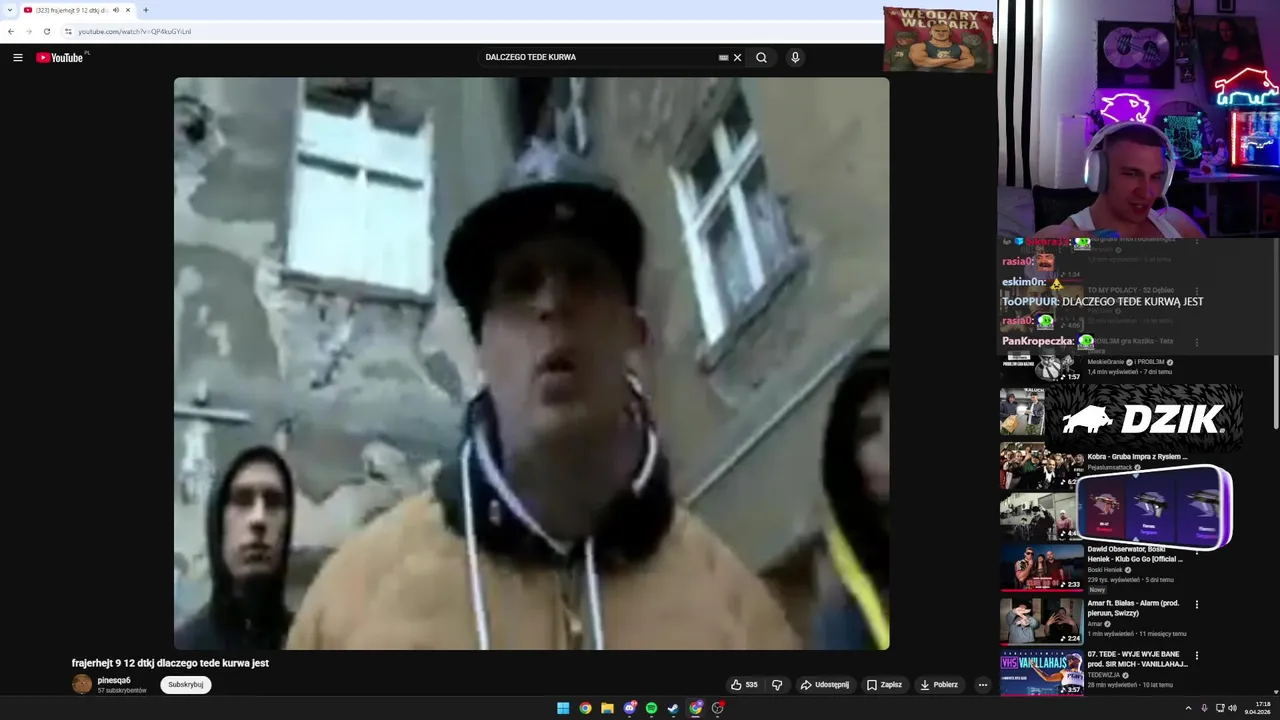
Task: Click the browser address bar URL
Action: point(135,31)
